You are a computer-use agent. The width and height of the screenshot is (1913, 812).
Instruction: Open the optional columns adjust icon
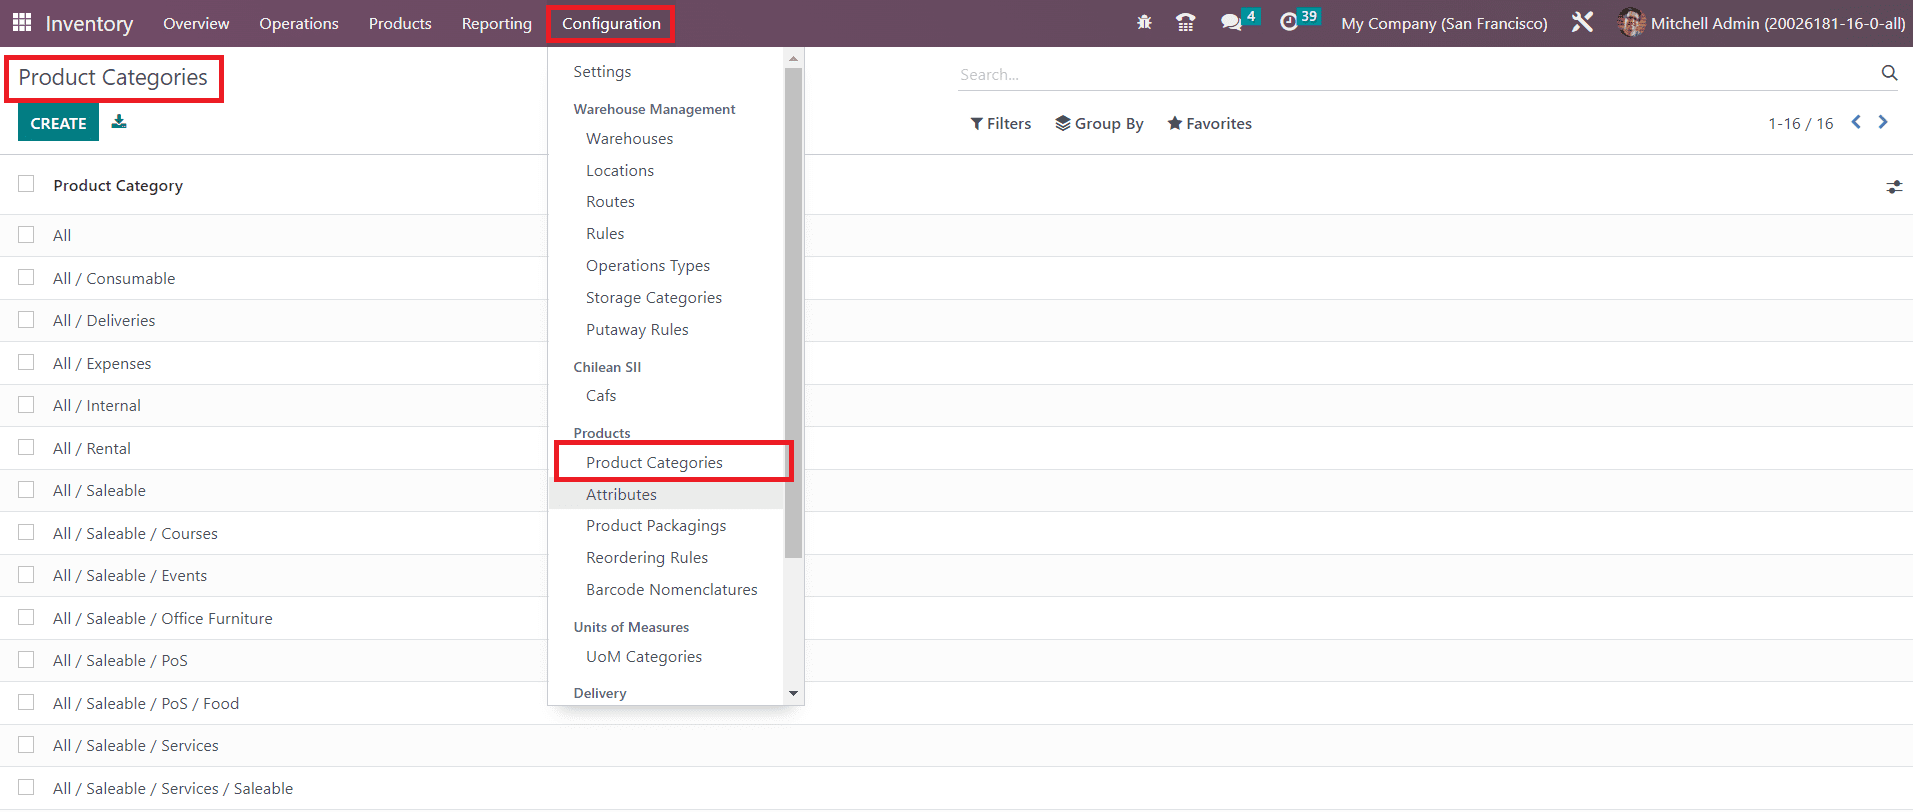tap(1894, 187)
